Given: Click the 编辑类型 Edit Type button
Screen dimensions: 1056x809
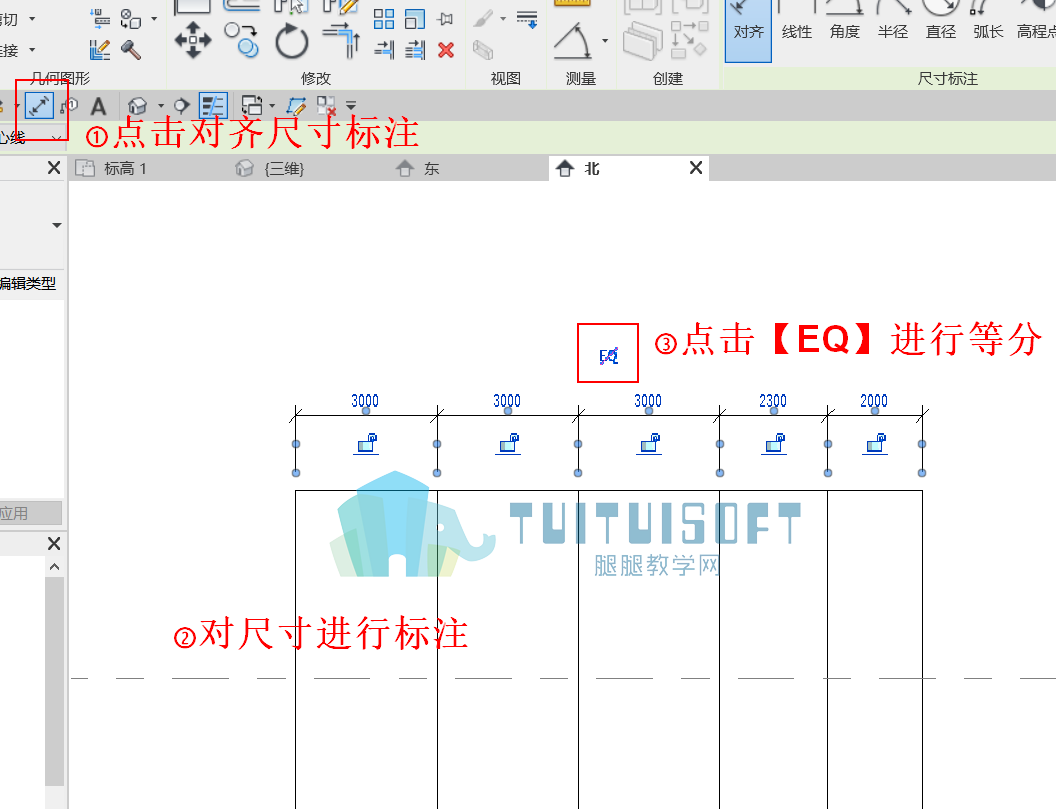Looking at the screenshot, I should point(28,284).
